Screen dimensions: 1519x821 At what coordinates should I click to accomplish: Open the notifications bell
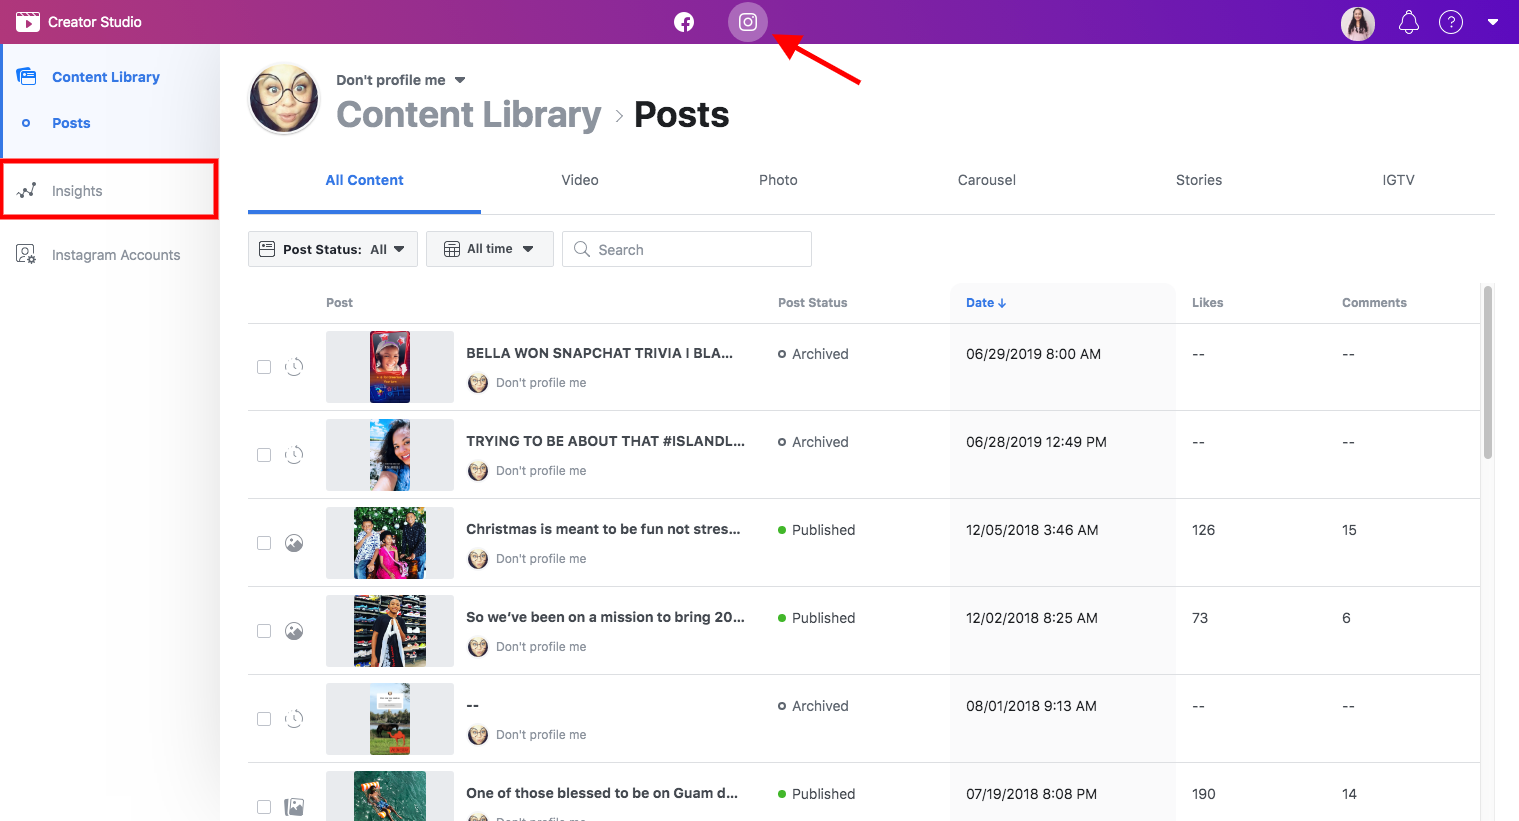pyautogui.click(x=1408, y=22)
